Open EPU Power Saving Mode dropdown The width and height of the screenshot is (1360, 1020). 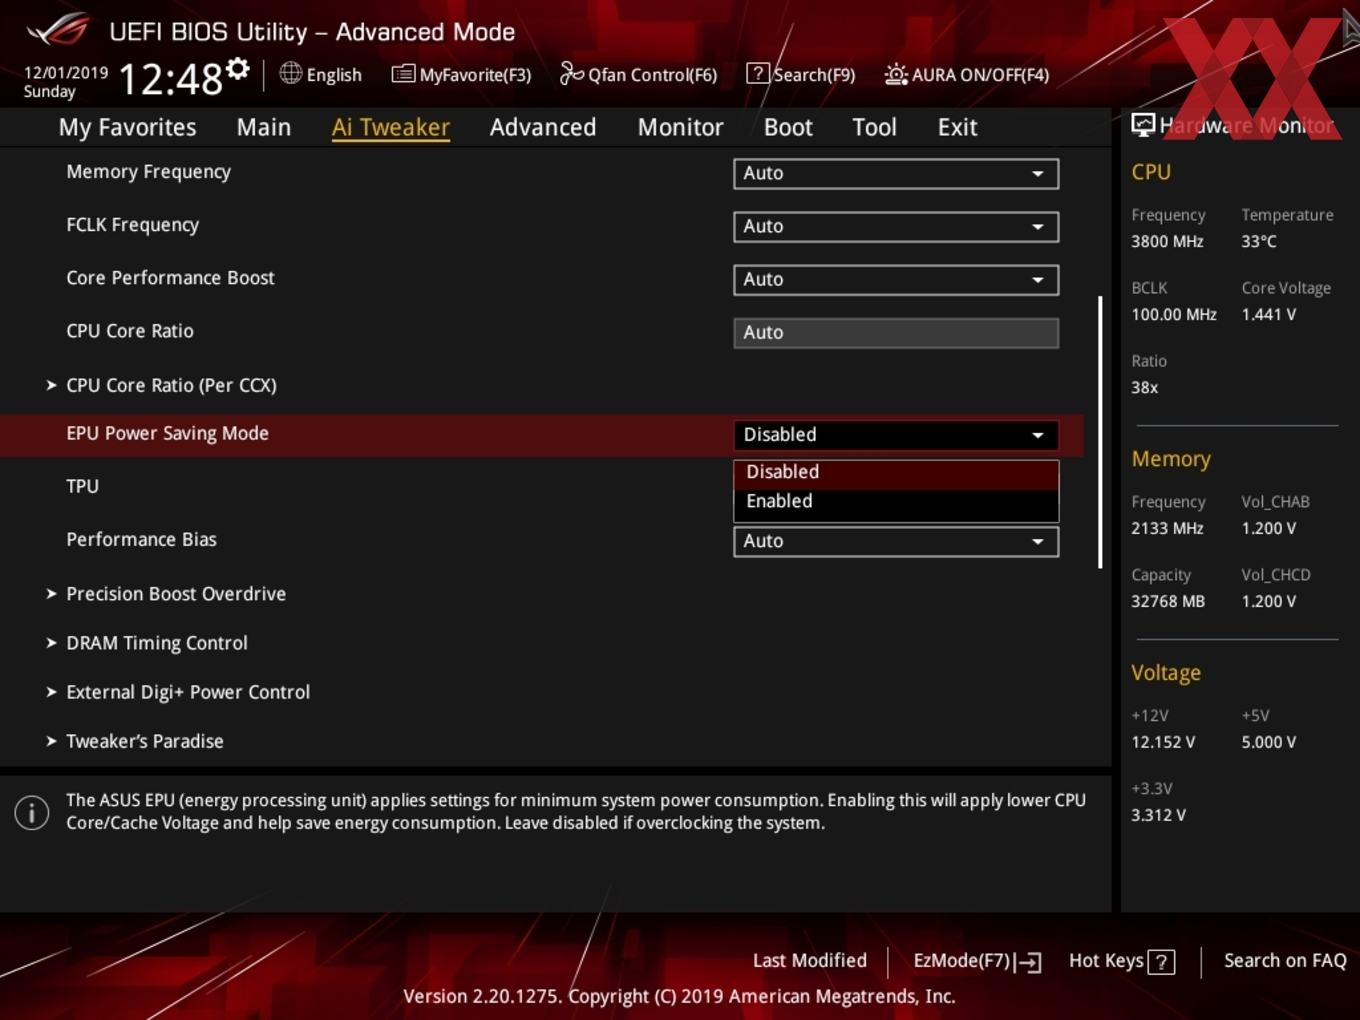pos(896,434)
